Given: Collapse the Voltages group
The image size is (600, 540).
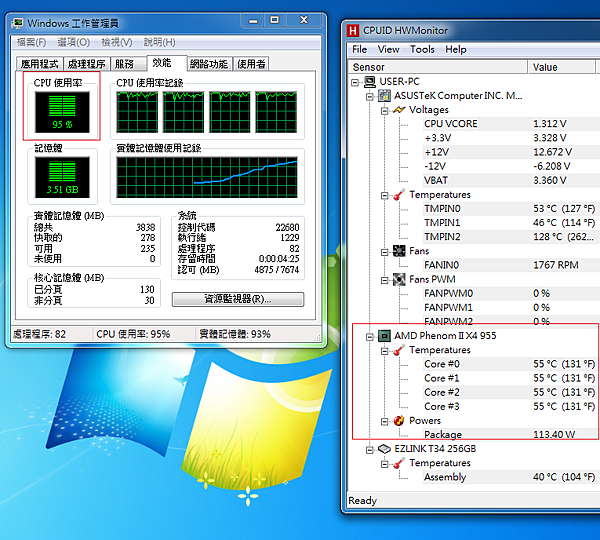Looking at the screenshot, I should 385,111.
